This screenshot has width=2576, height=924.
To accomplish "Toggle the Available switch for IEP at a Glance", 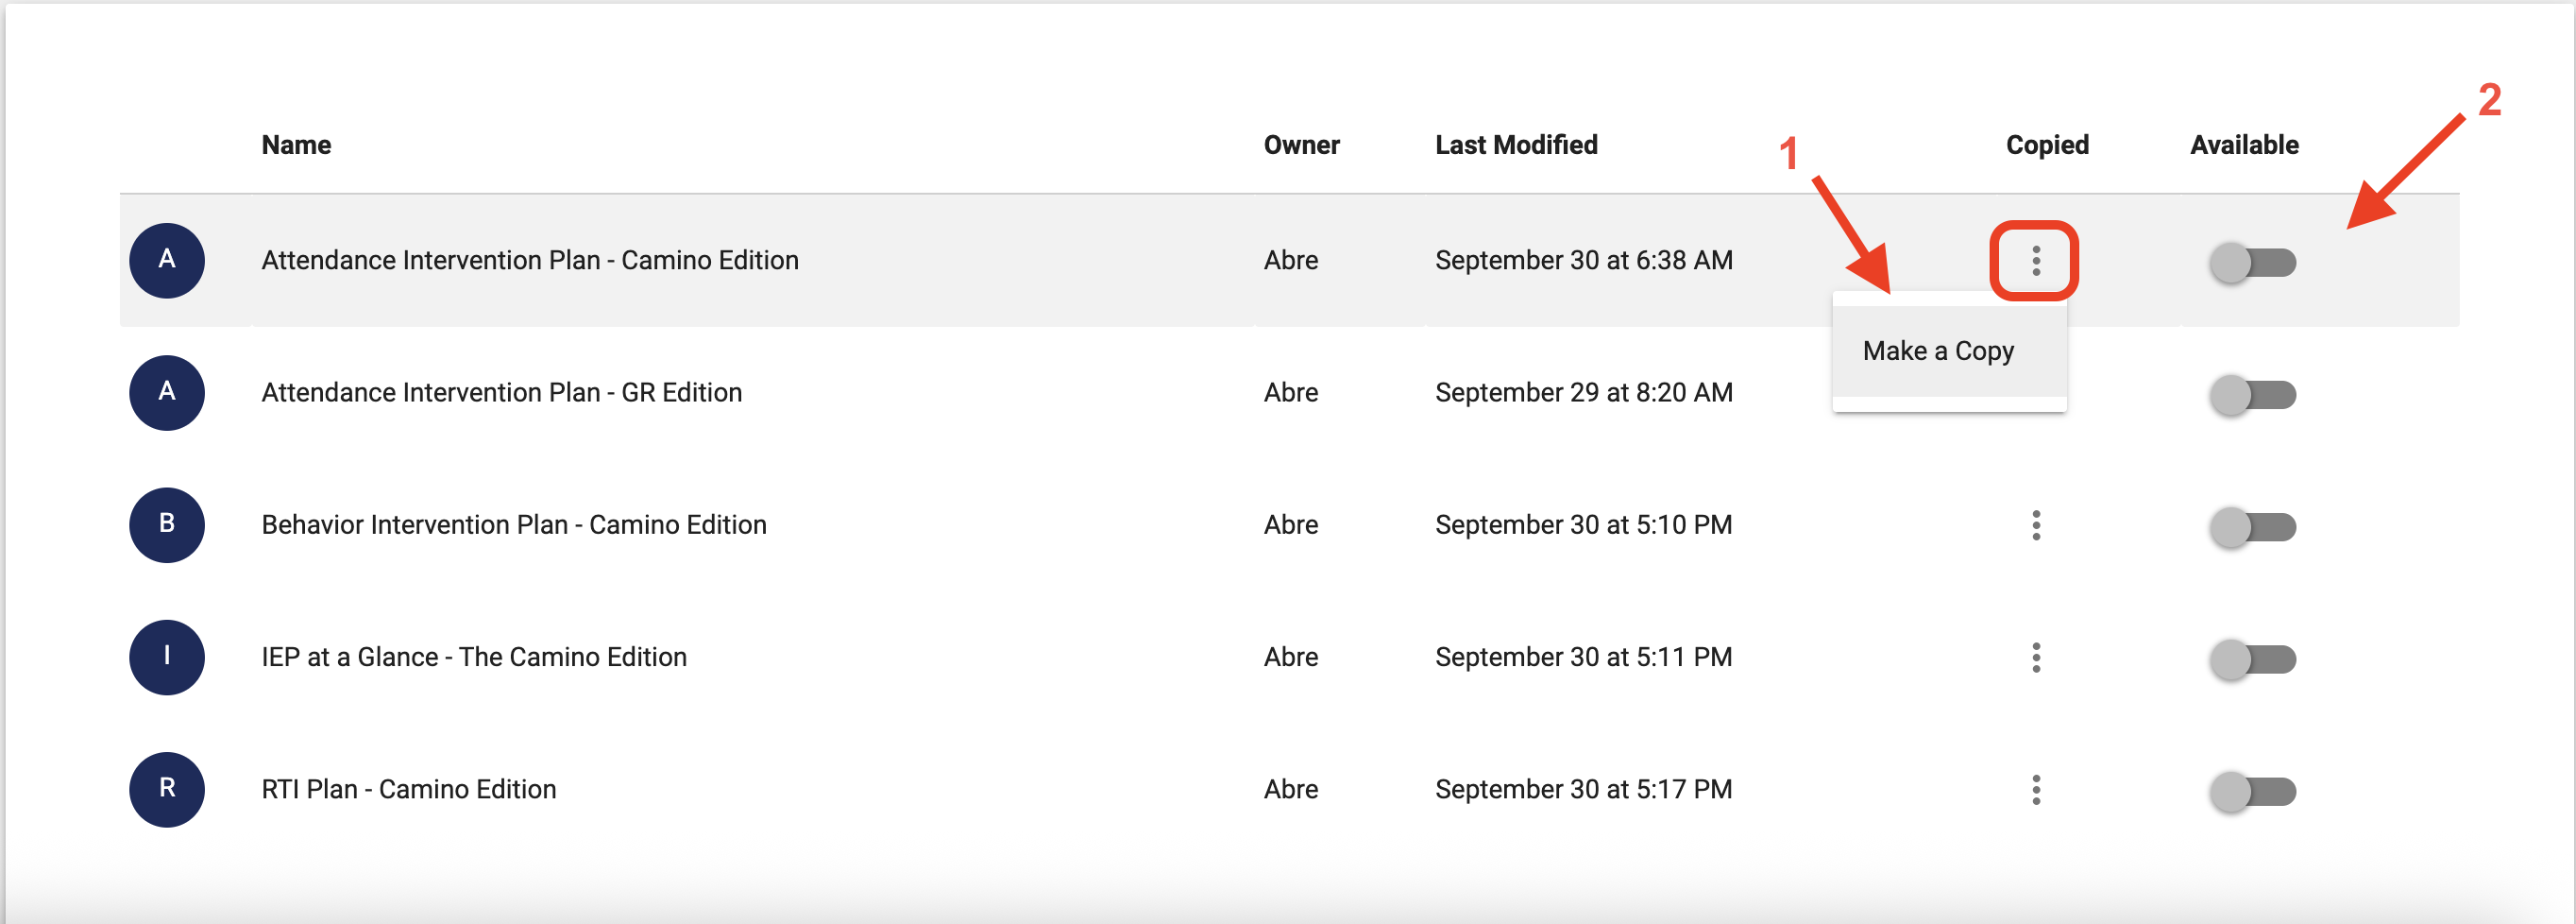I will 2253,657.
